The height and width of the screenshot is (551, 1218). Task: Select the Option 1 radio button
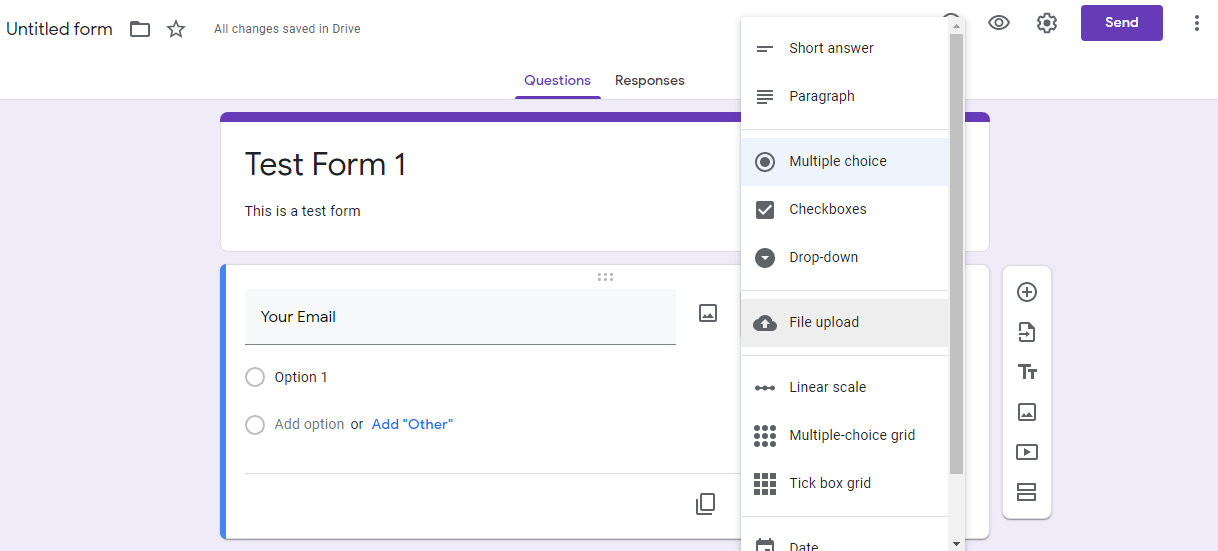(255, 377)
